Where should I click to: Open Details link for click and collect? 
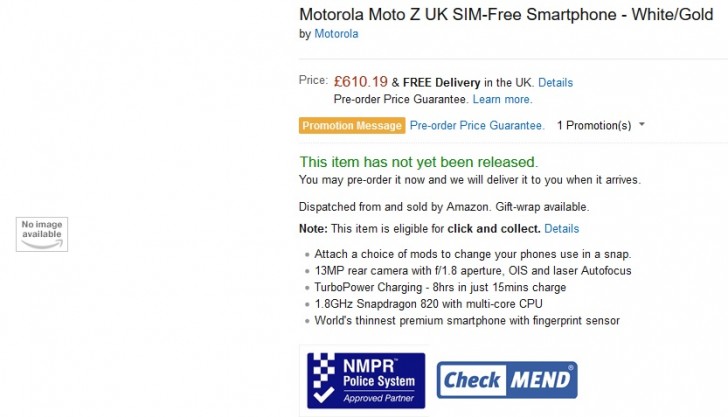[561, 229]
